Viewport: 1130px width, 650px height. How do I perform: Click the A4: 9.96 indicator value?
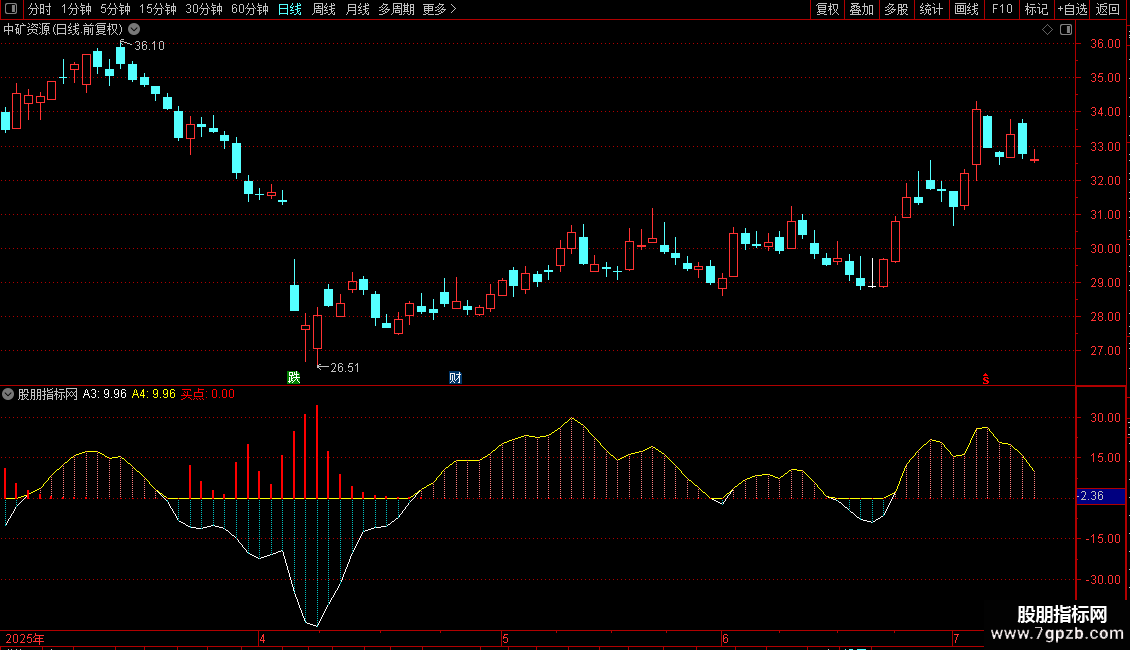[154, 394]
